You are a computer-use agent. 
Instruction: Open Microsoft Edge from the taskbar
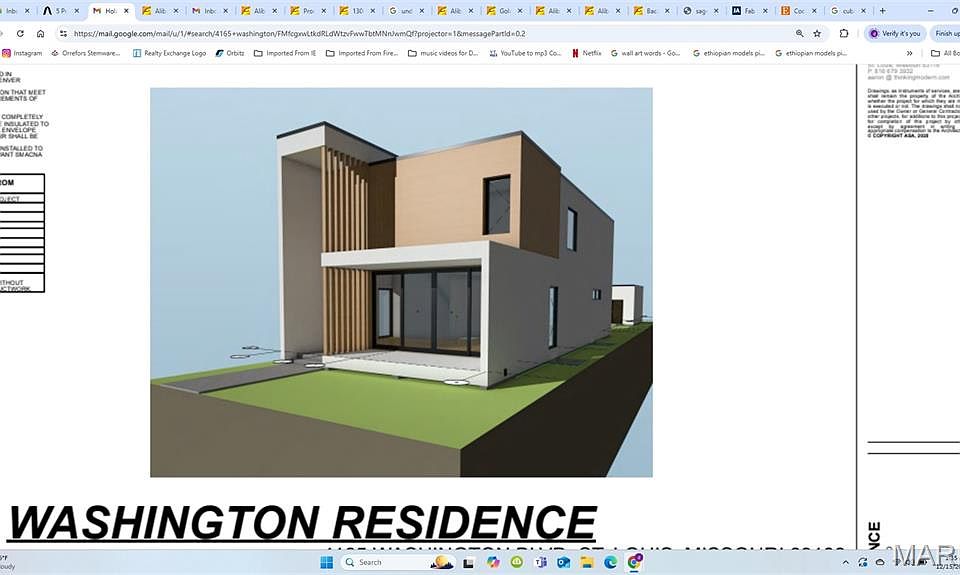[x=610, y=562]
